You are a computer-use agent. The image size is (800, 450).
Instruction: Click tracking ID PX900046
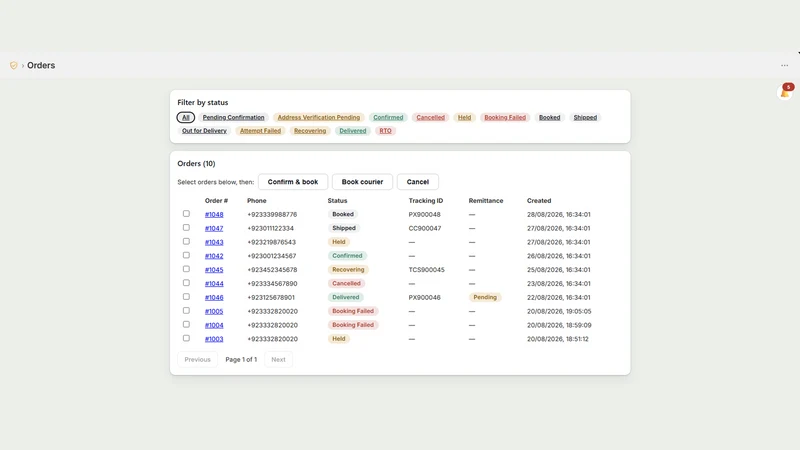point(424,297)
